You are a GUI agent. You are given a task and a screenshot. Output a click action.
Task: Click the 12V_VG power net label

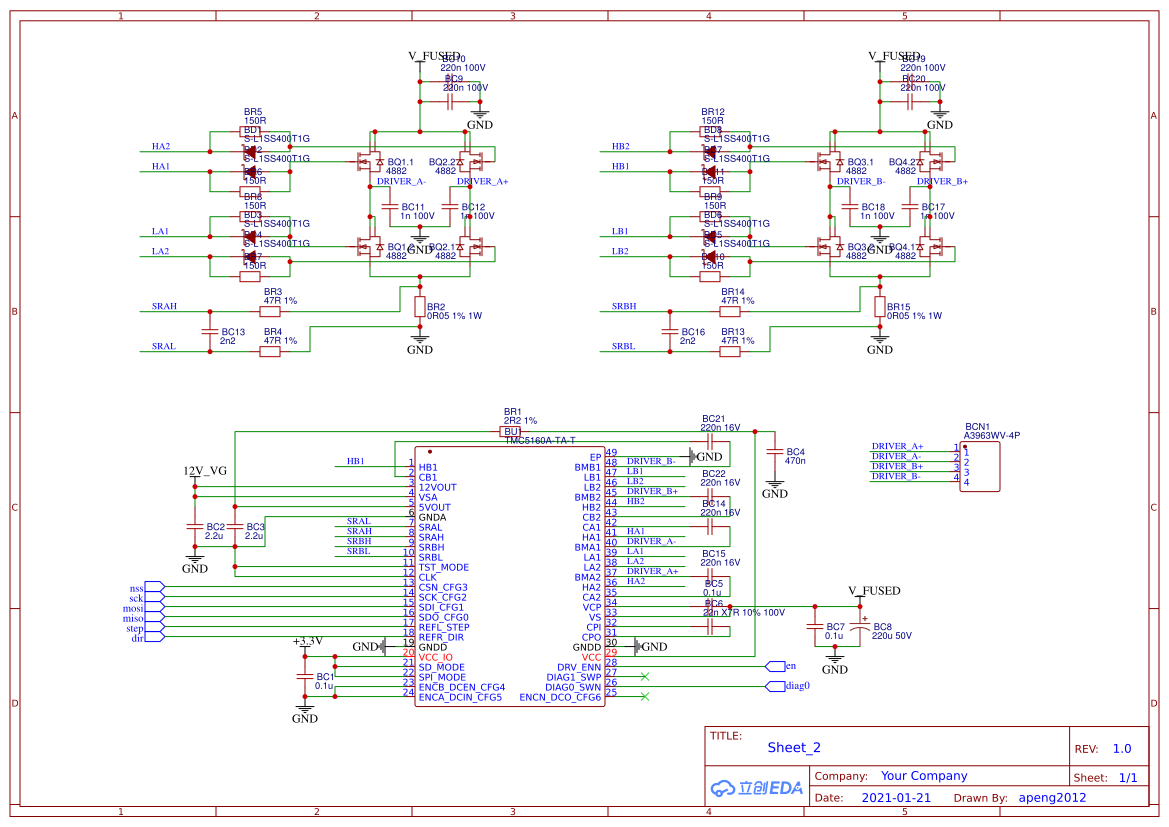click(205, 470)
